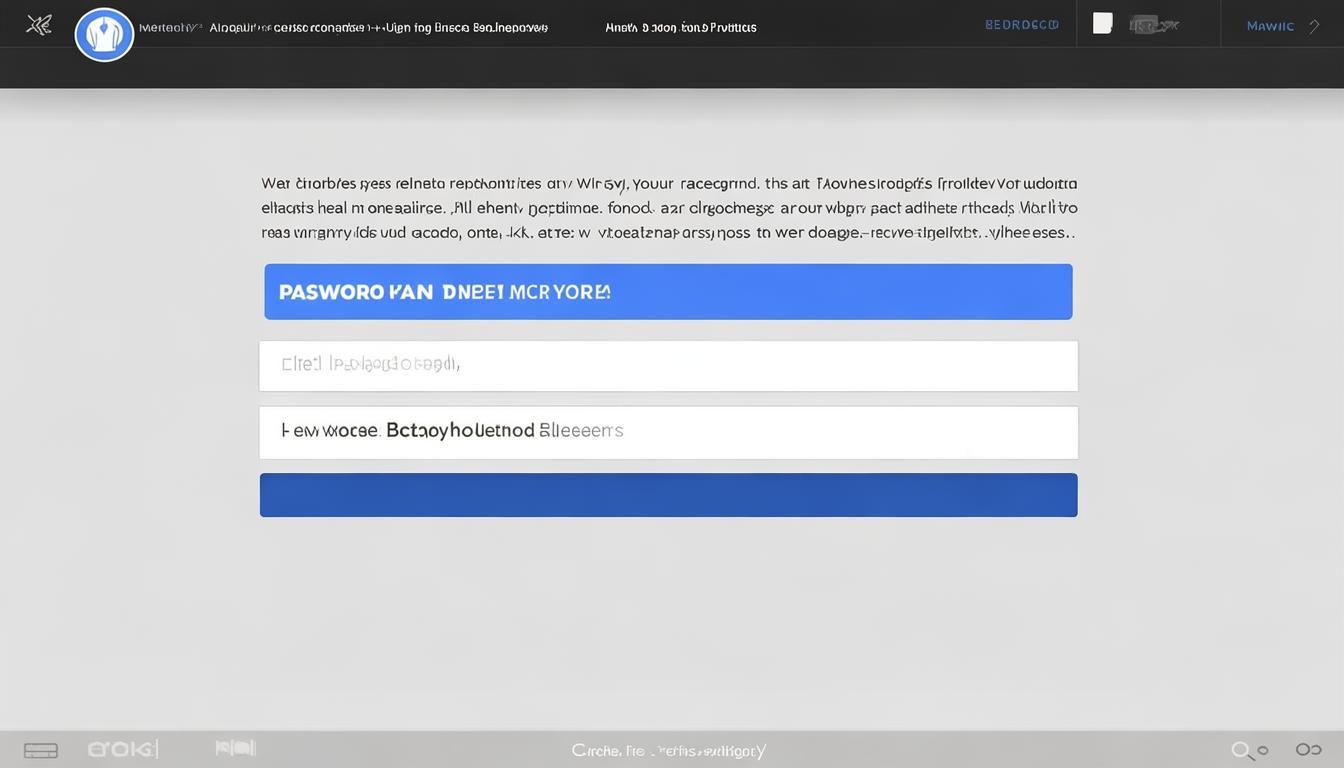The height and width of the screenshot is (768, 1344).
Task: Expand the chevron next to Mawic
Action: [1314, 26]
